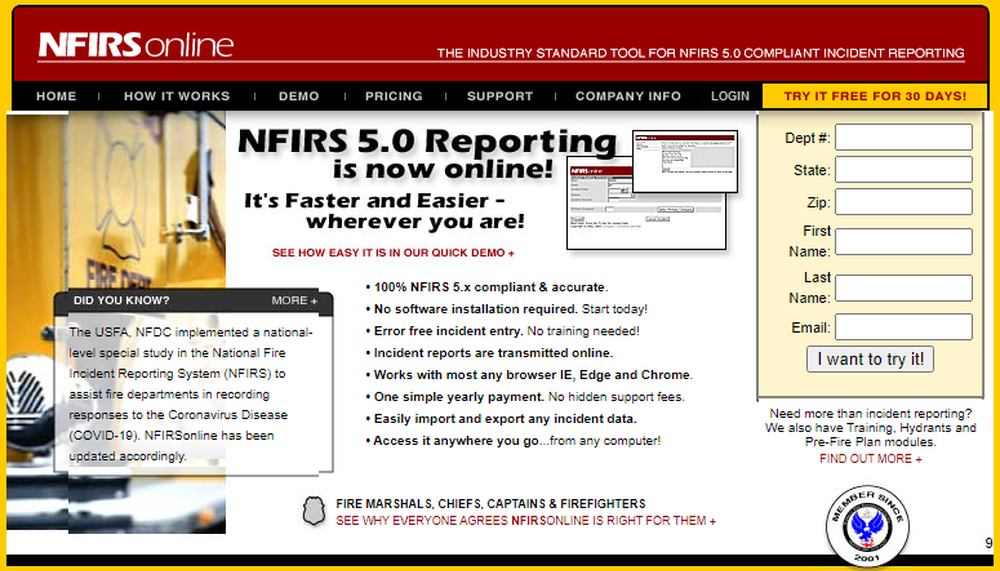Click TRY IT FREE FOR 30 DAYS!
This screenshot has width=1000, height=571.
[875, 96]
